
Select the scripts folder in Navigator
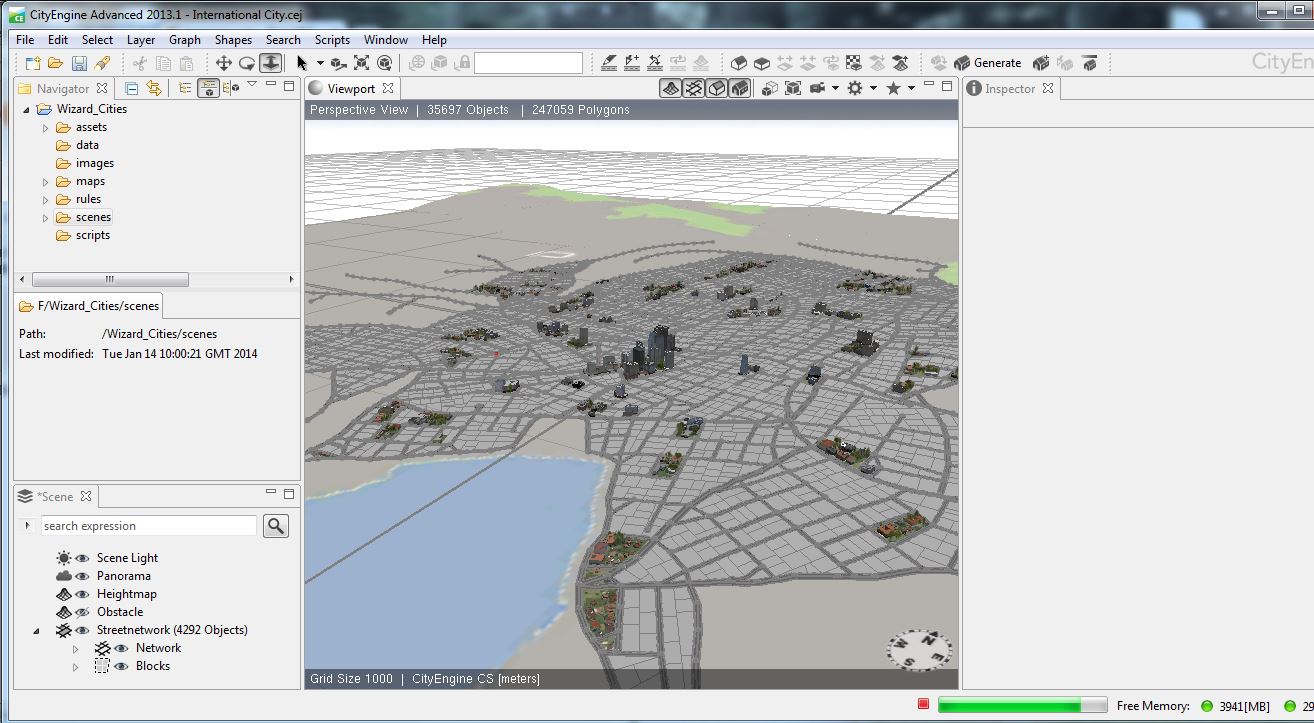pyautogui.click(x=93, y=235)
